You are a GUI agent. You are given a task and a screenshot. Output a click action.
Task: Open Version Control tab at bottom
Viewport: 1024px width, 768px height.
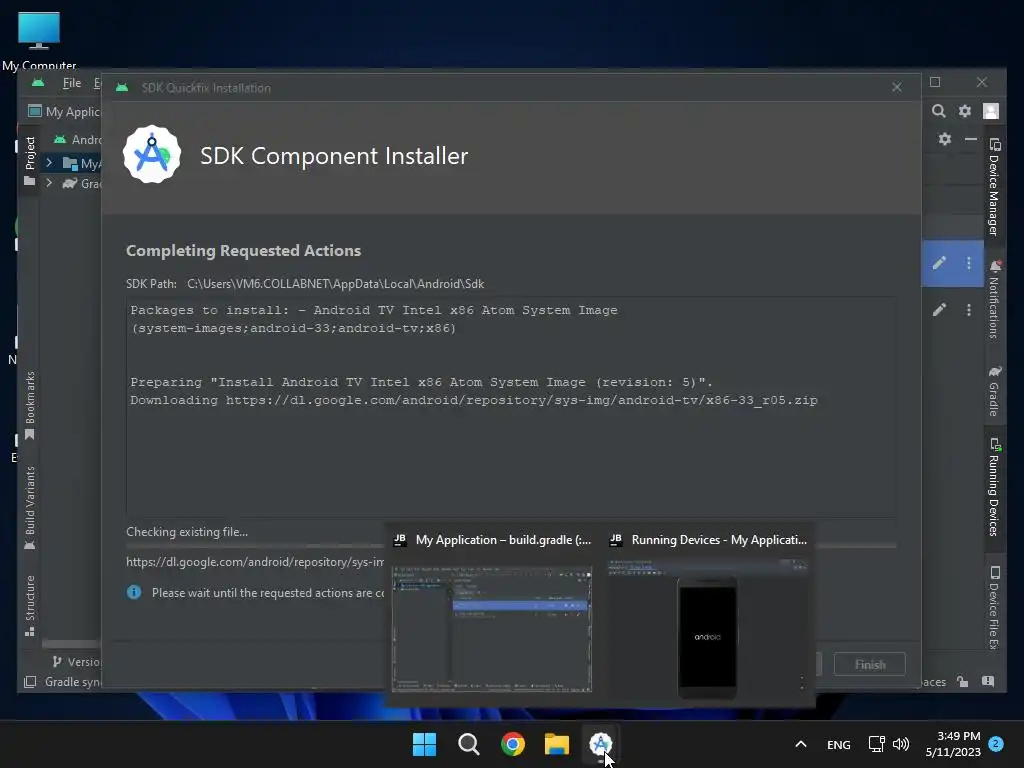pos(76,662)
